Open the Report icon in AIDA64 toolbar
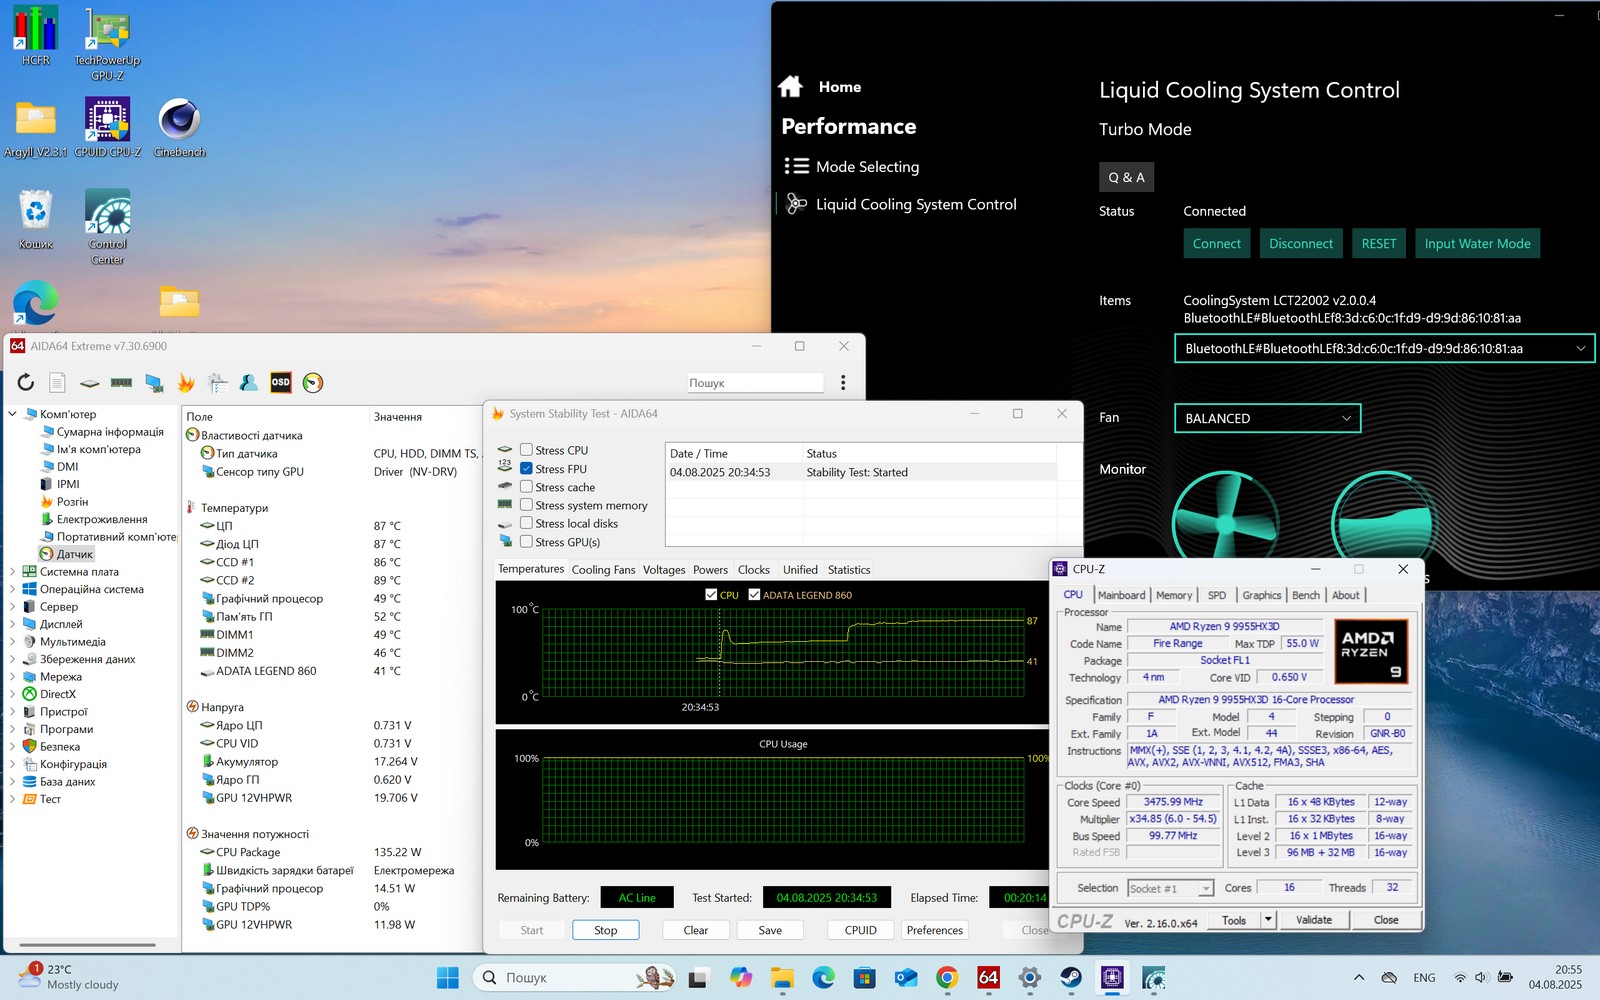The width and height of the screenshot is (1600, 1000). click(58, 382)
